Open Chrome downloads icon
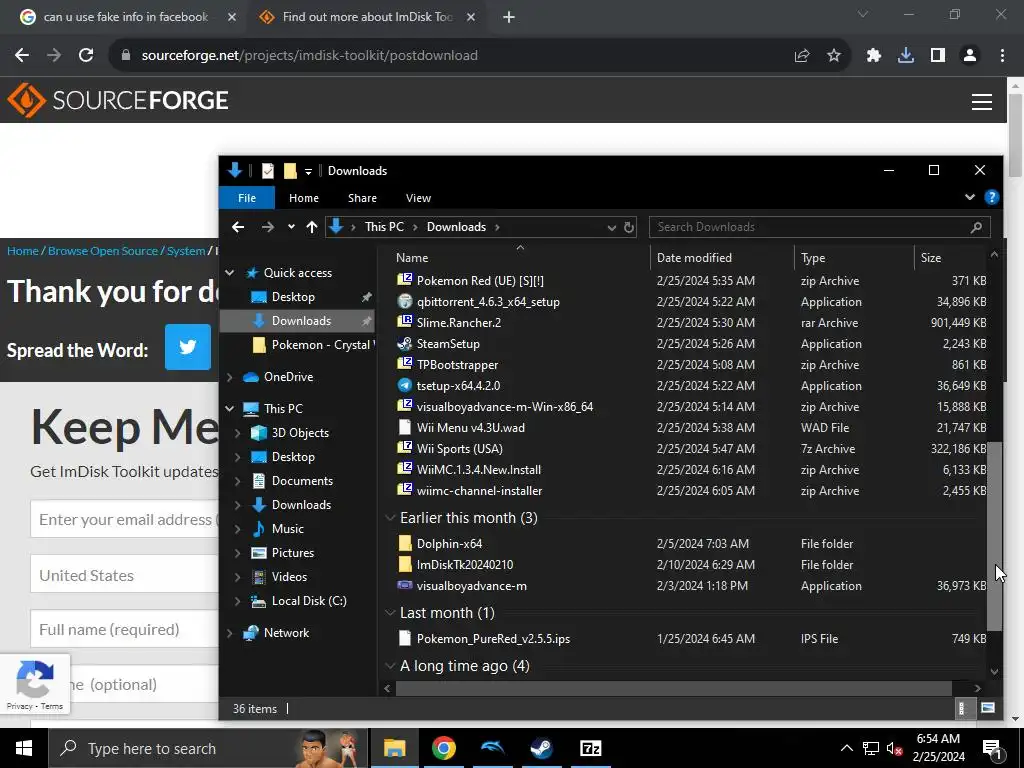This screenshot has height=768, width=1024. click(x=906, y=56)
